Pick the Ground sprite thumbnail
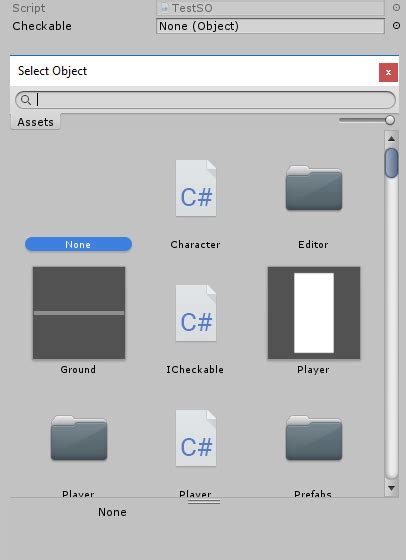This screenshot has width=406, height=560. click(79, 313)
